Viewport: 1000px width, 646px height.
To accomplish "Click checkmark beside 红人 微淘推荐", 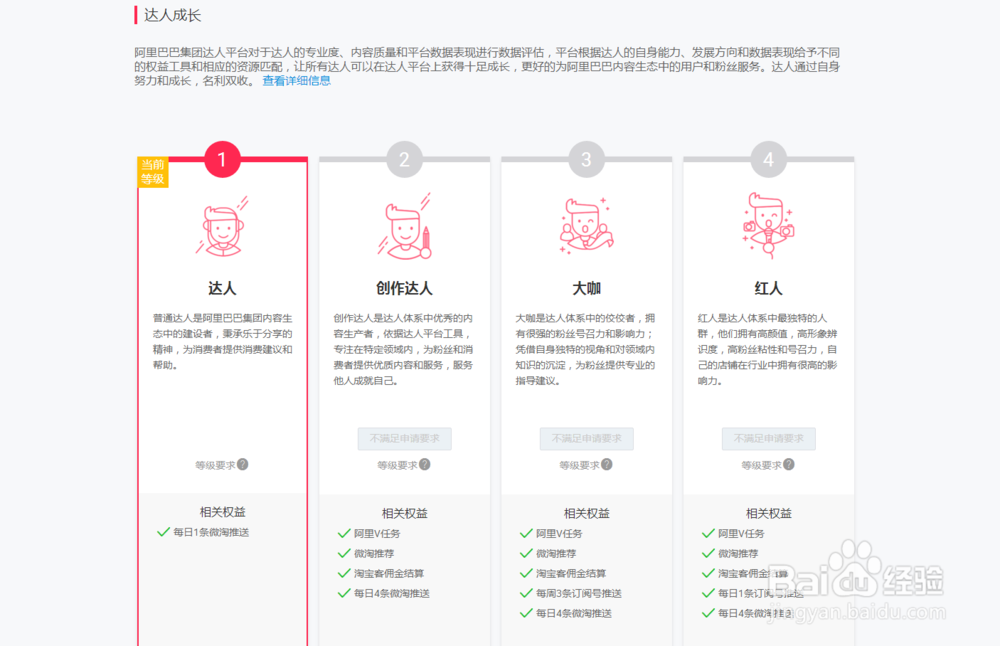I will pyautogui.click(x=708, y=553).
